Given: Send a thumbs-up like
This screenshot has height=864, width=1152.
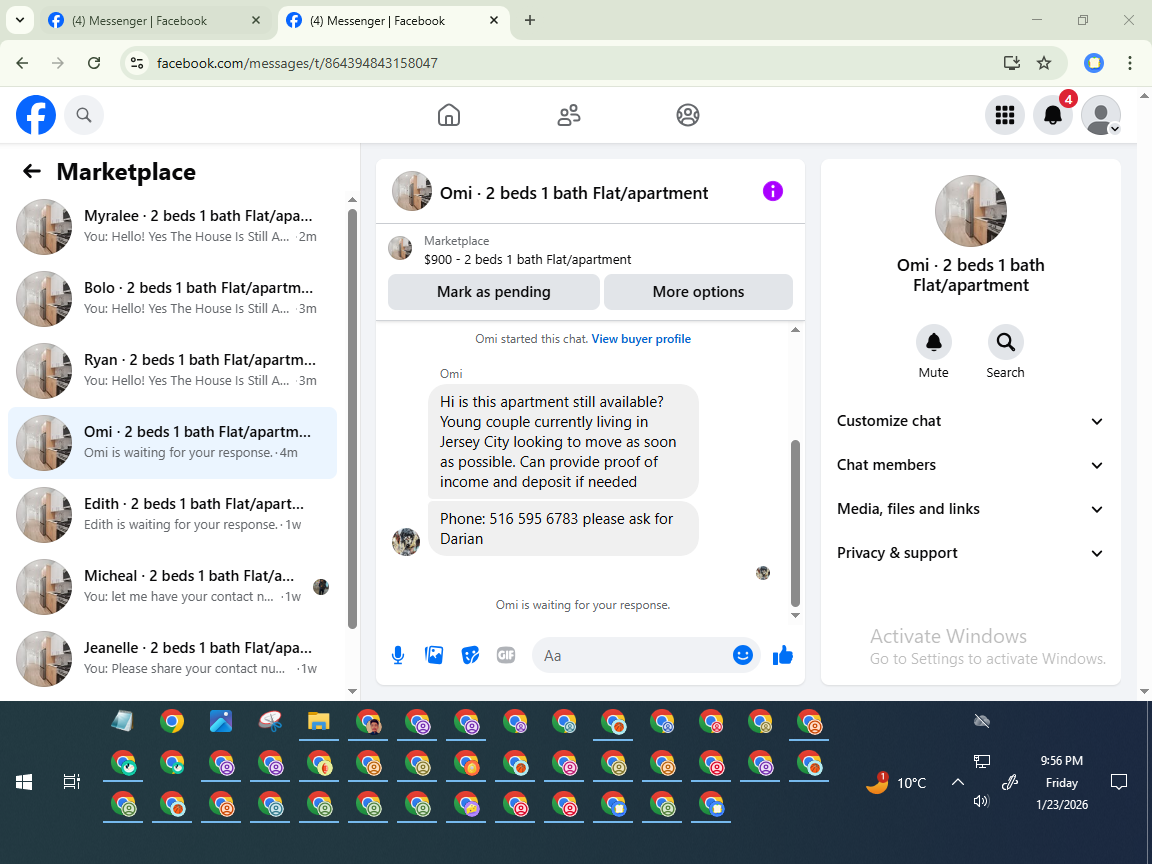Looking at the screenshot, I should tap(783, 655).
